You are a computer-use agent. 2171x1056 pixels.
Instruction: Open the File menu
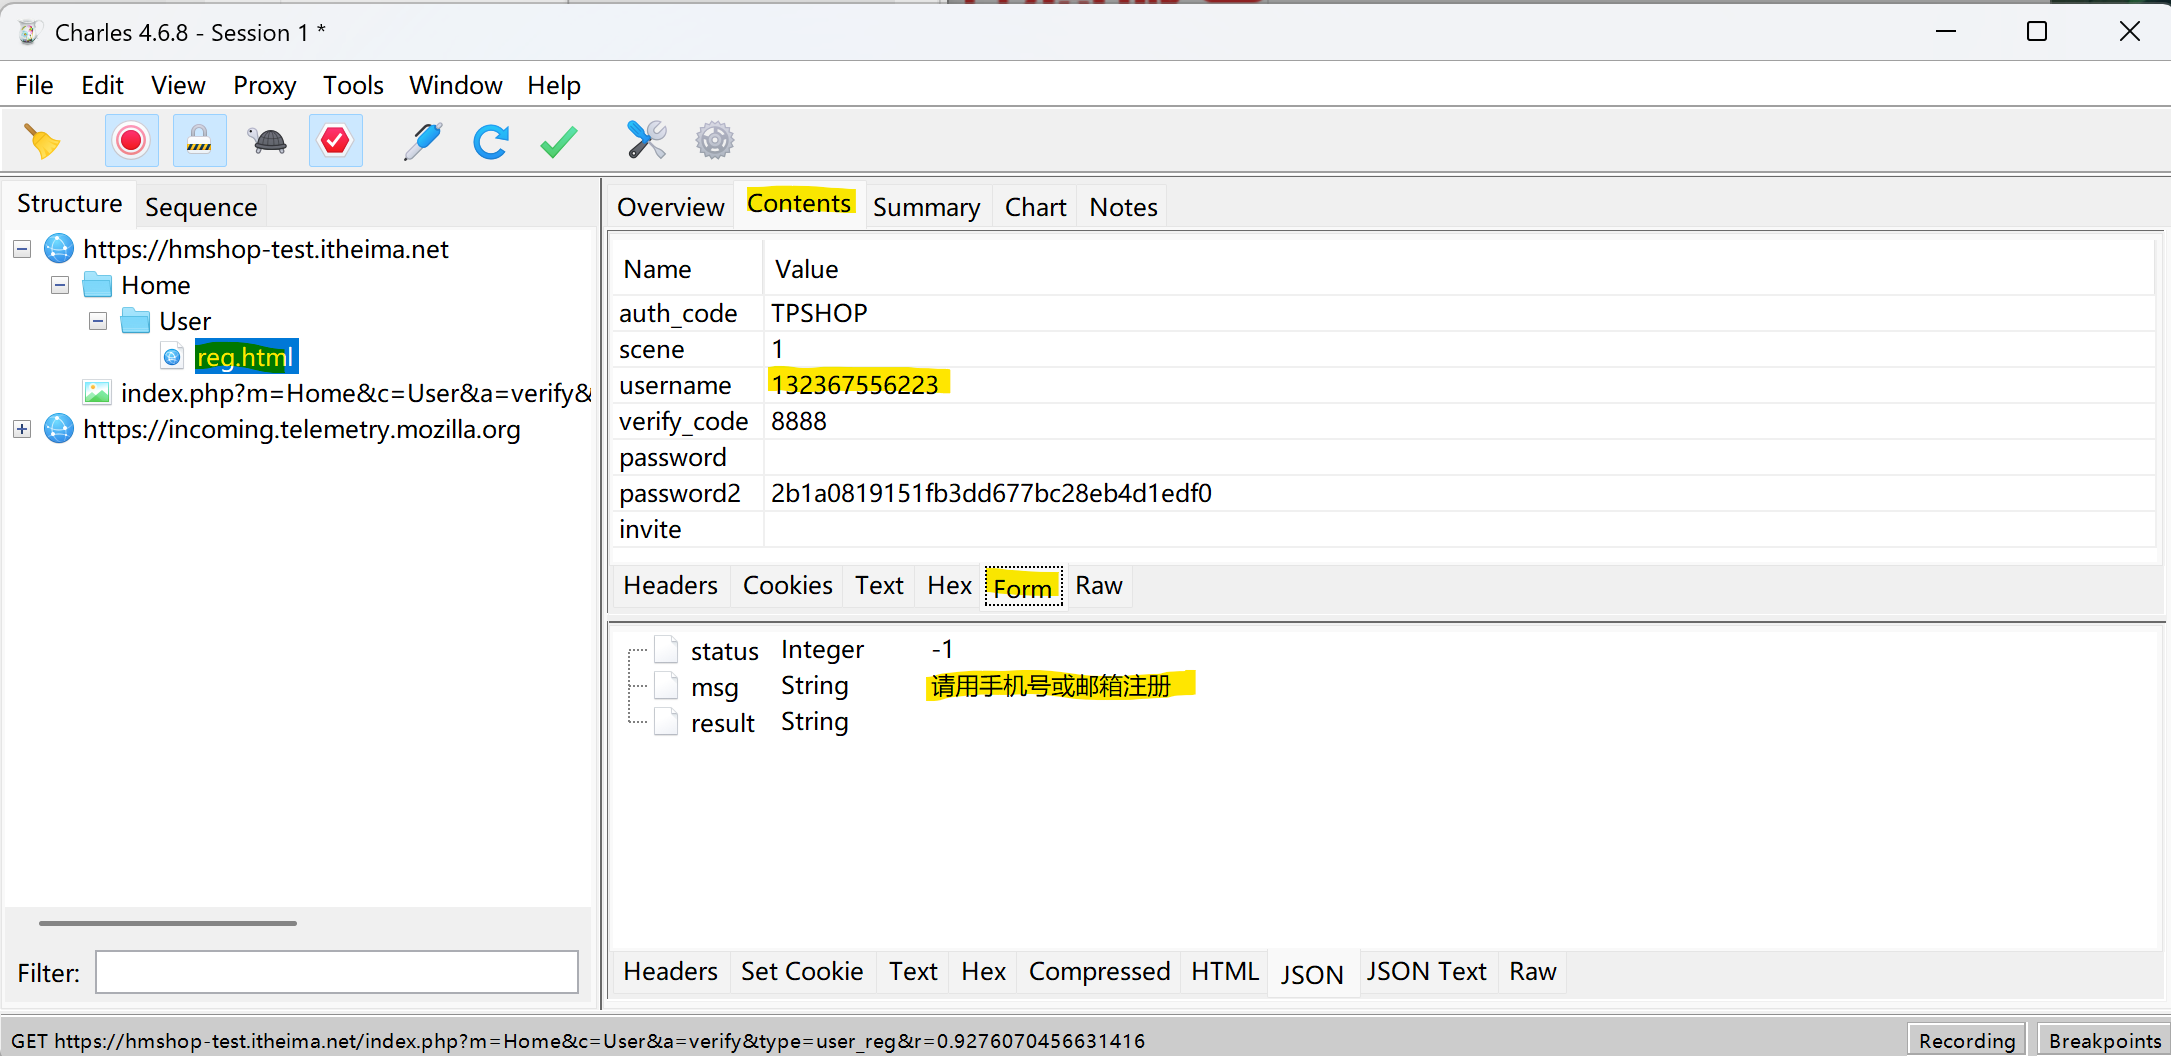pos(35,85)
